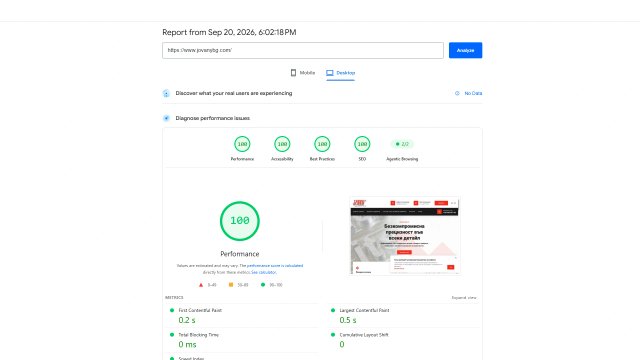Jump to the Best Practices score gauge
This screenshot has height=360, width=640.
click(322, 144)
